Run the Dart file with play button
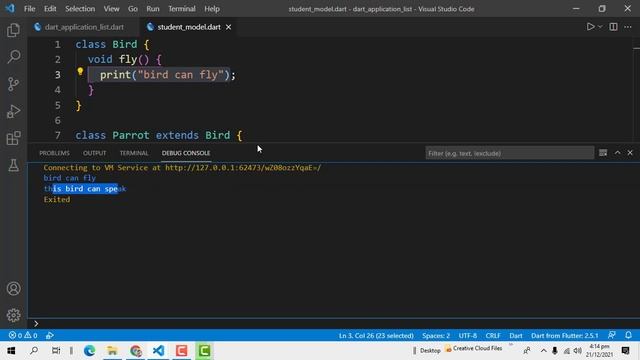 pos(590,27)
